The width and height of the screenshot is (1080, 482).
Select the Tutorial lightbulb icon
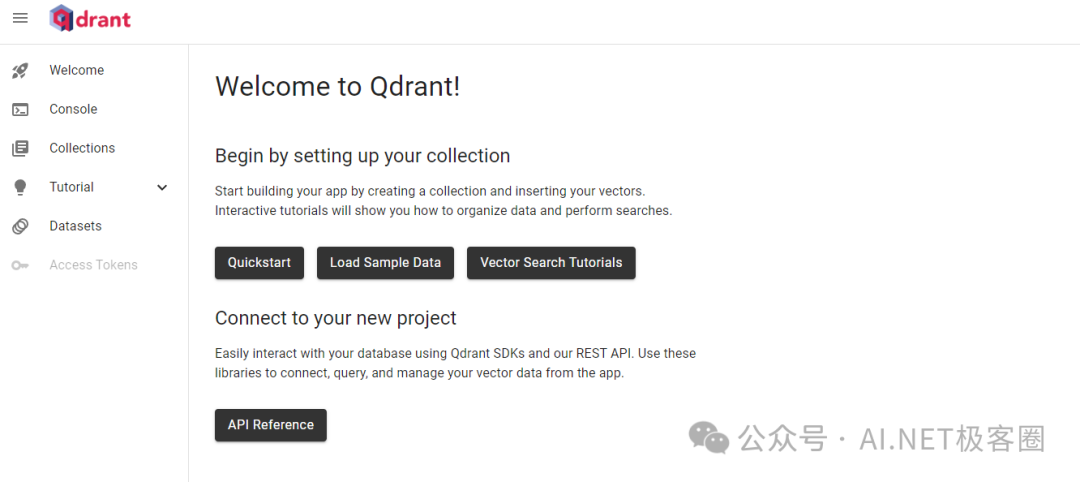(21, 187)
